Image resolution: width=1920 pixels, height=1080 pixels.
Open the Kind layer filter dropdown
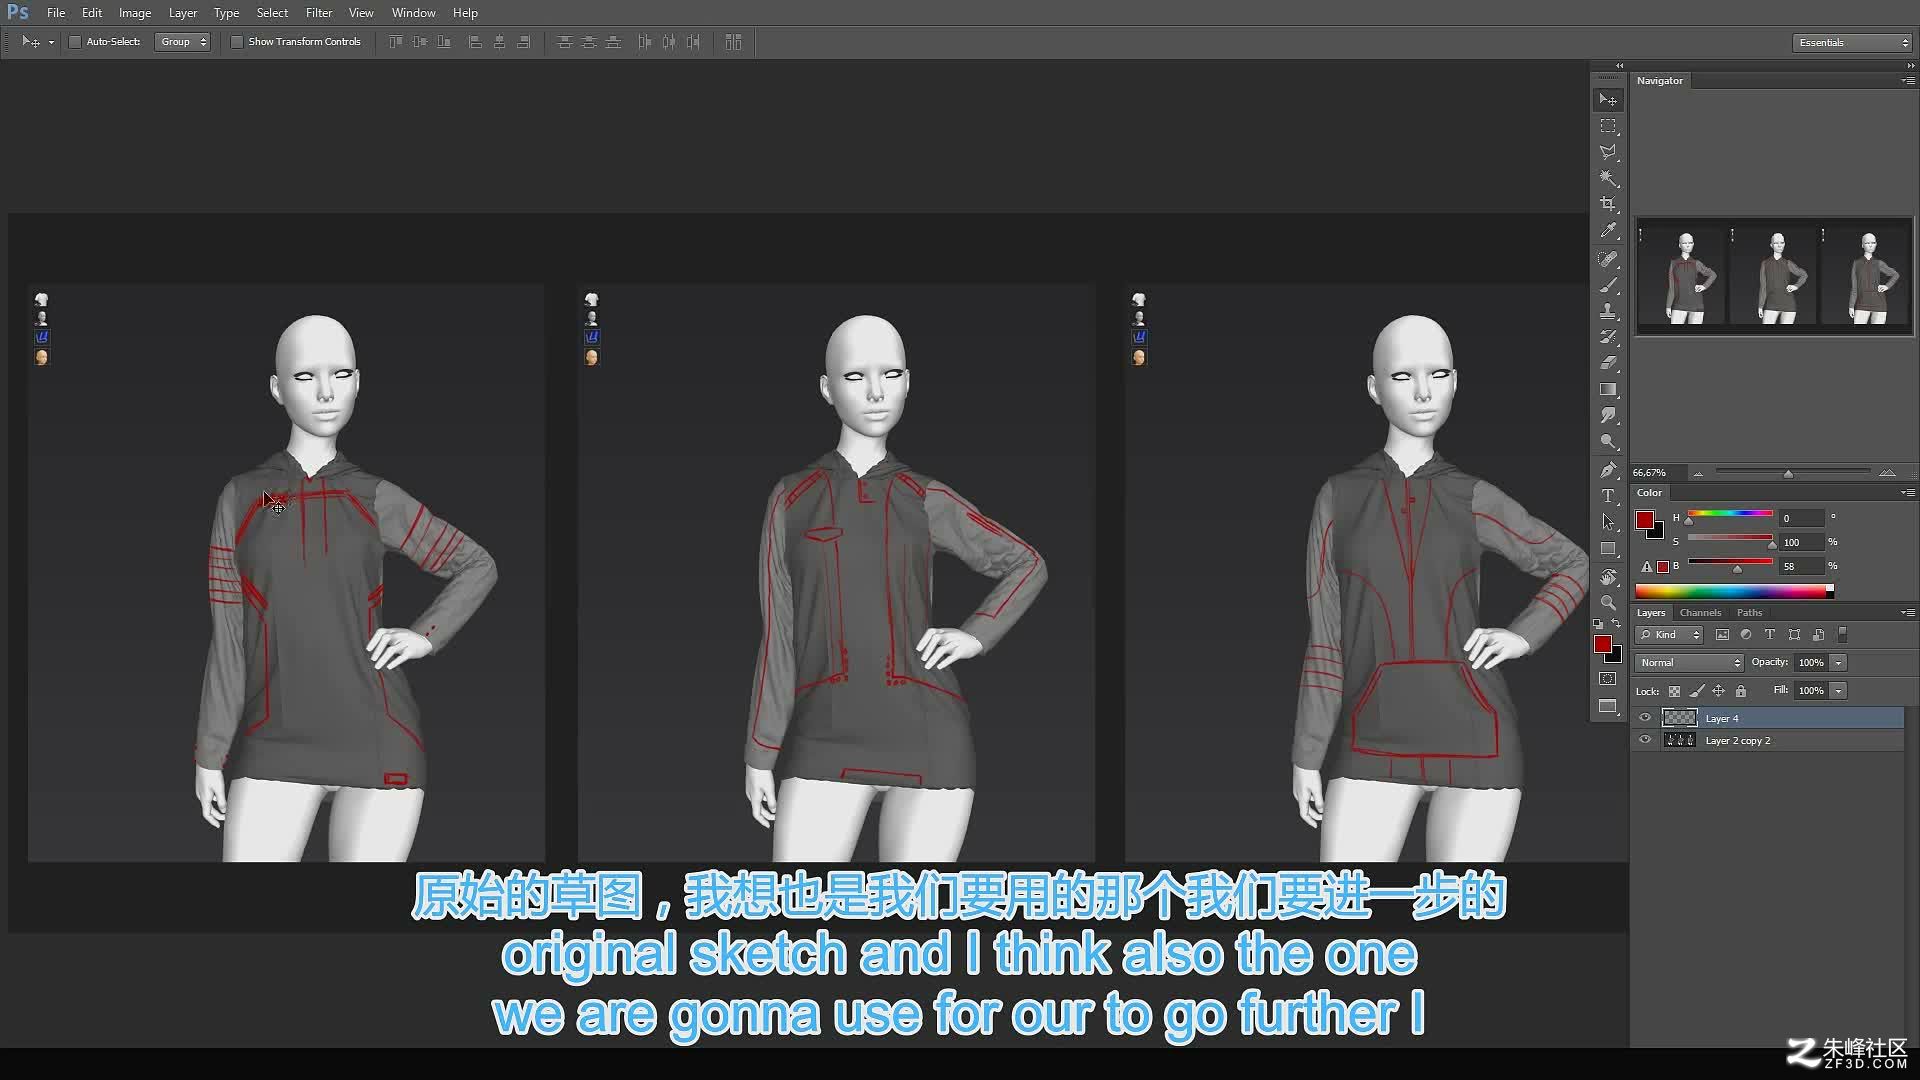tap(1669, 635)
